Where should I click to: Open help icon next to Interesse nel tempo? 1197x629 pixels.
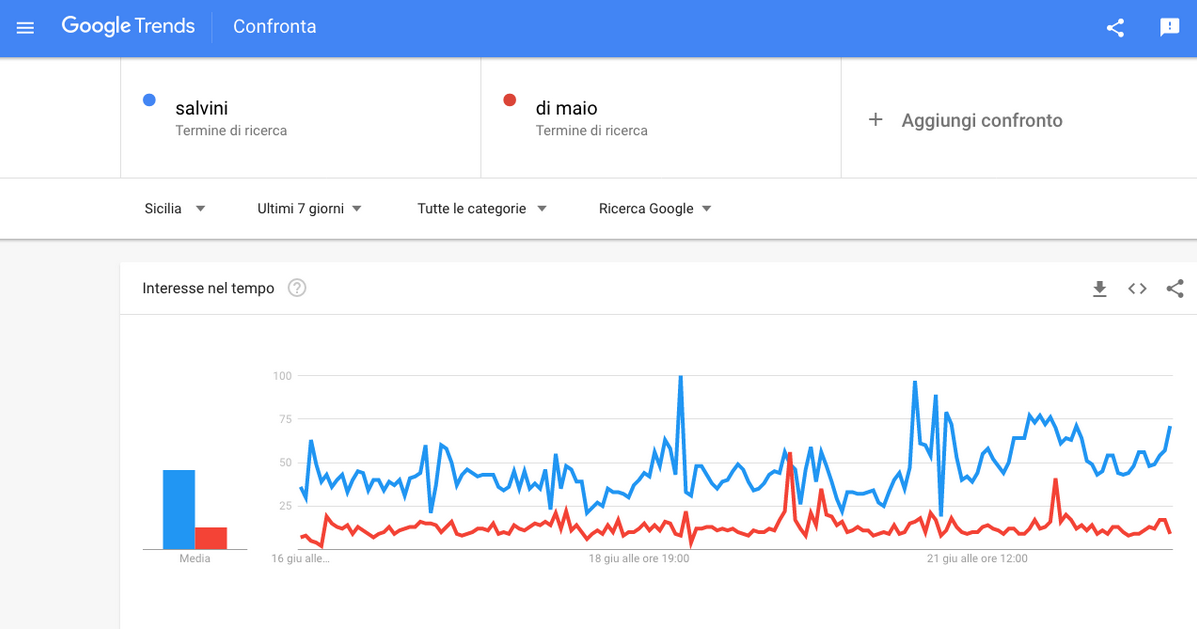pyautogui.click(x=297, y=288)
